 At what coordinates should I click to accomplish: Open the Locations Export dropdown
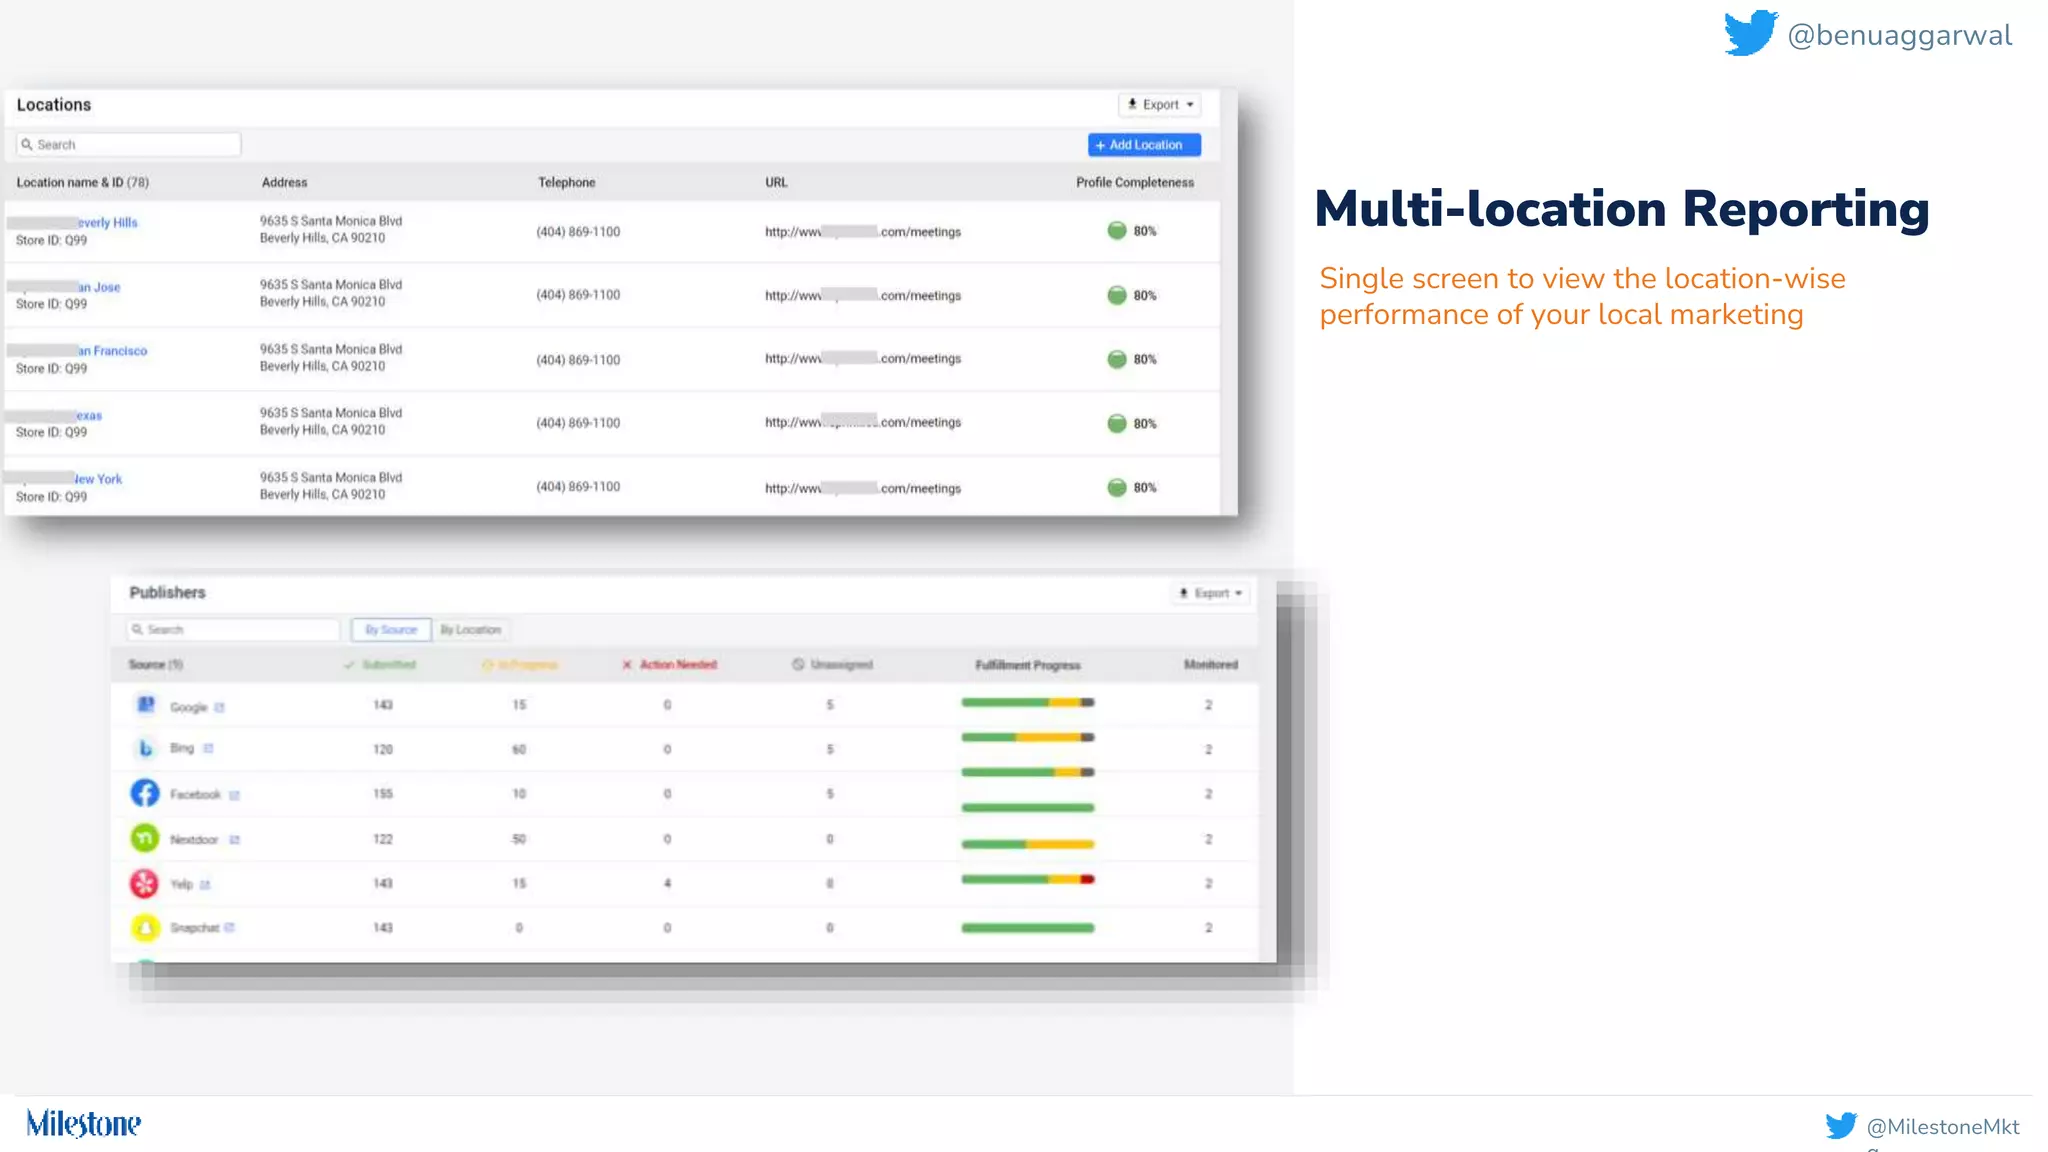[1160, 104]
